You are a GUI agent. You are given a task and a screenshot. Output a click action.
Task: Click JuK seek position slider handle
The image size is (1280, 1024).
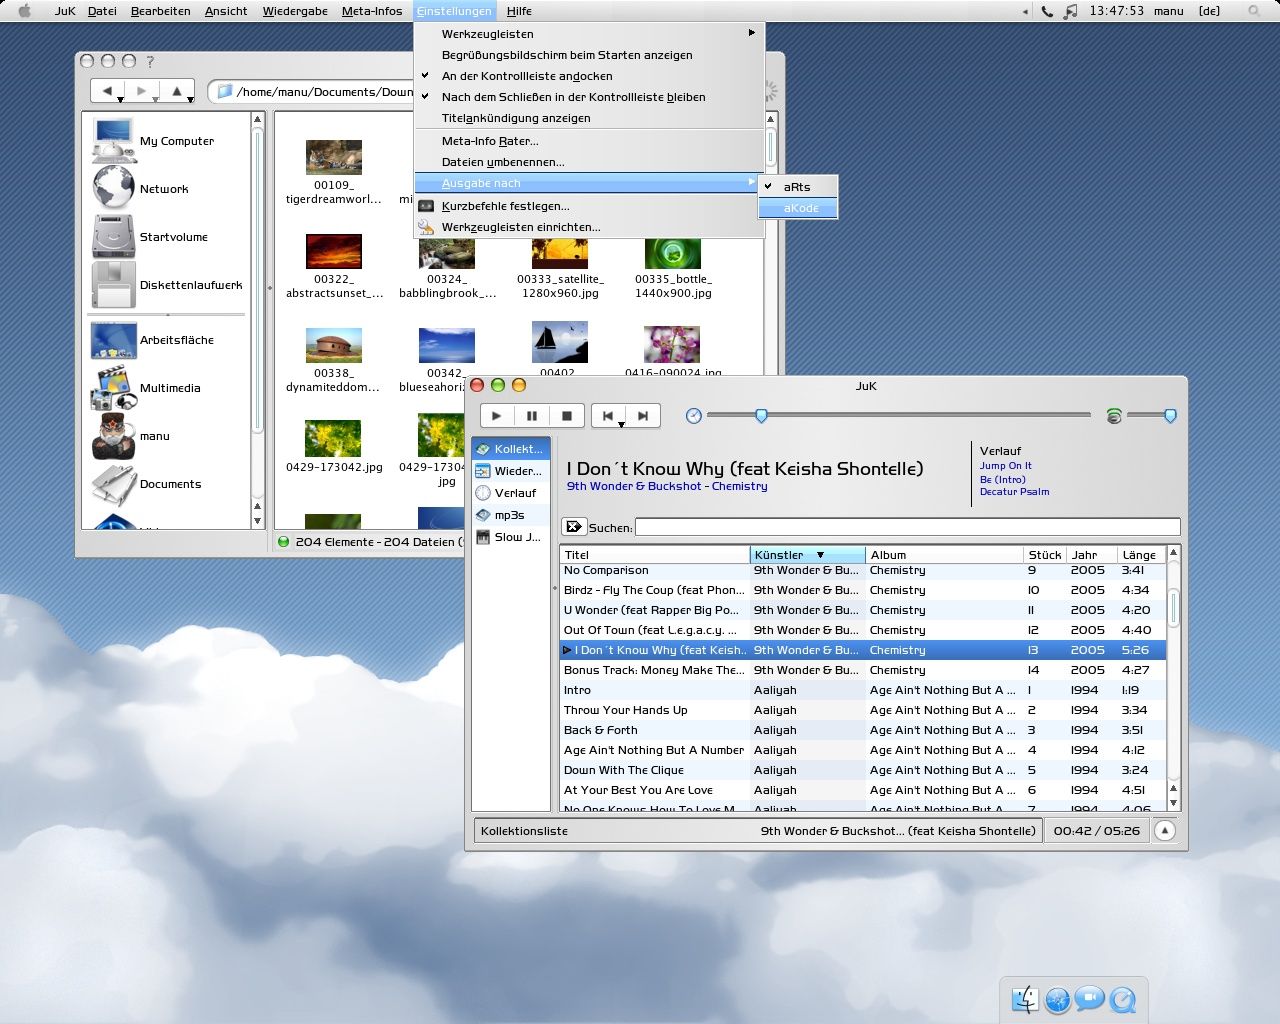pos(761,415)
